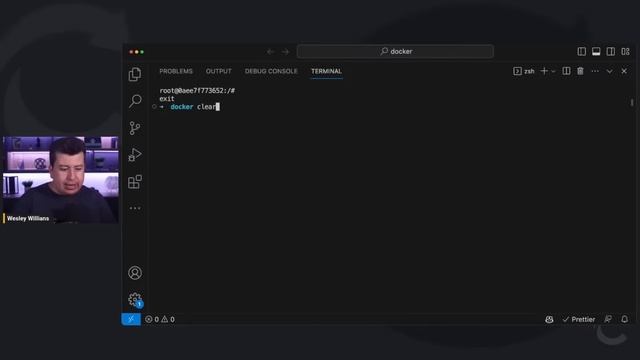Close the terminal panel
Image resolution: width=640 pixels, height=360 pixels.
coord(624,71)
